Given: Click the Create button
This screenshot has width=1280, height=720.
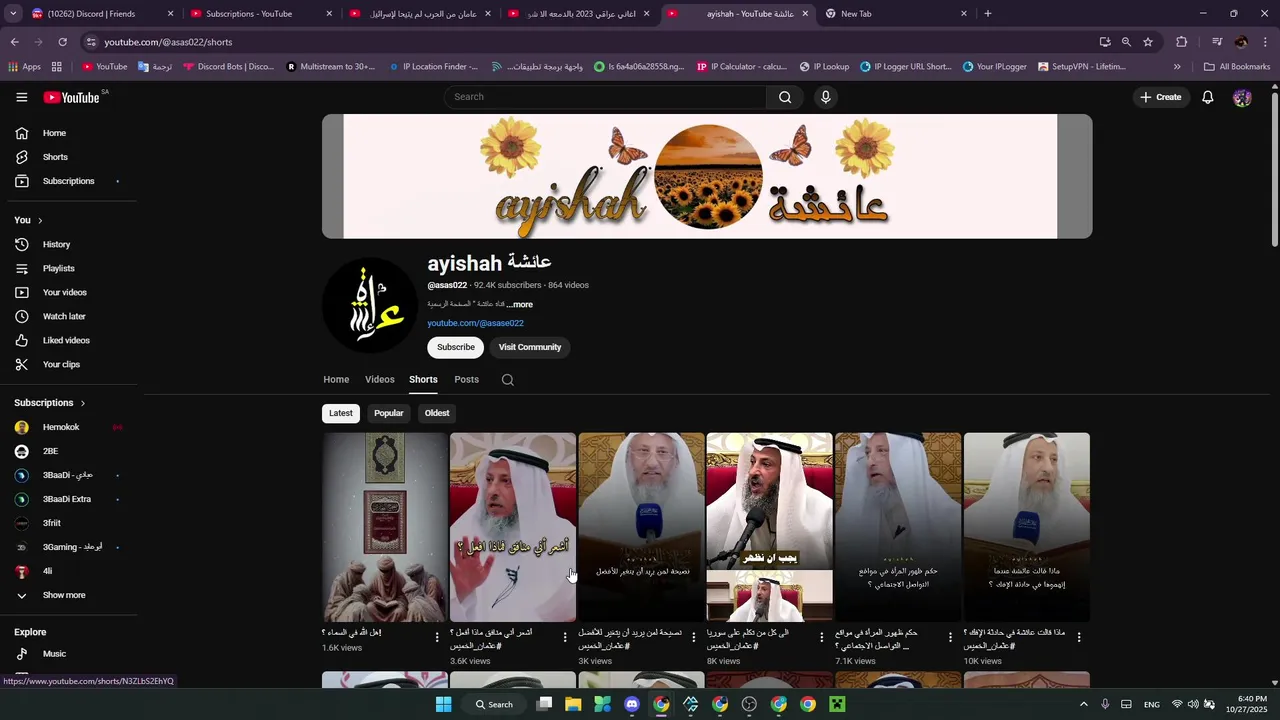Looking at the screenshot, I should coord(1161,97).
